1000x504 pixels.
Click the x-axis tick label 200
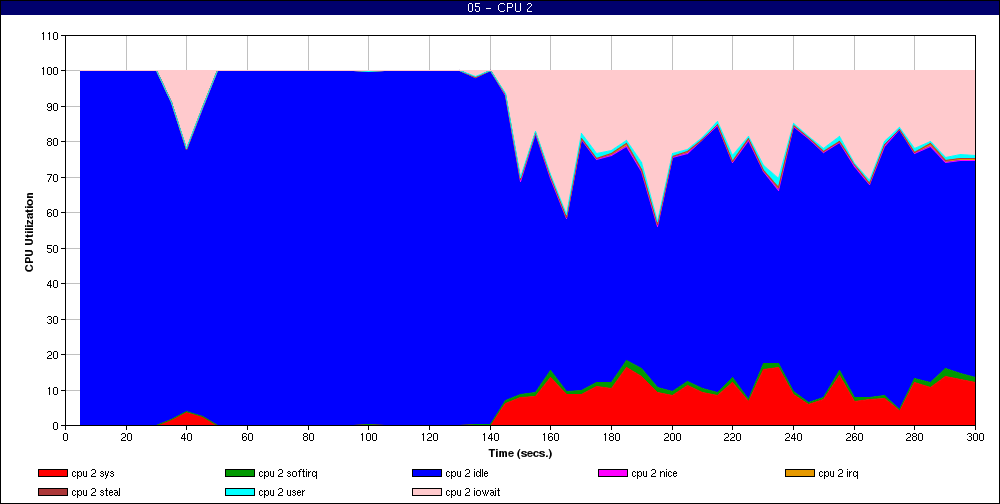(x=672, y=437)
